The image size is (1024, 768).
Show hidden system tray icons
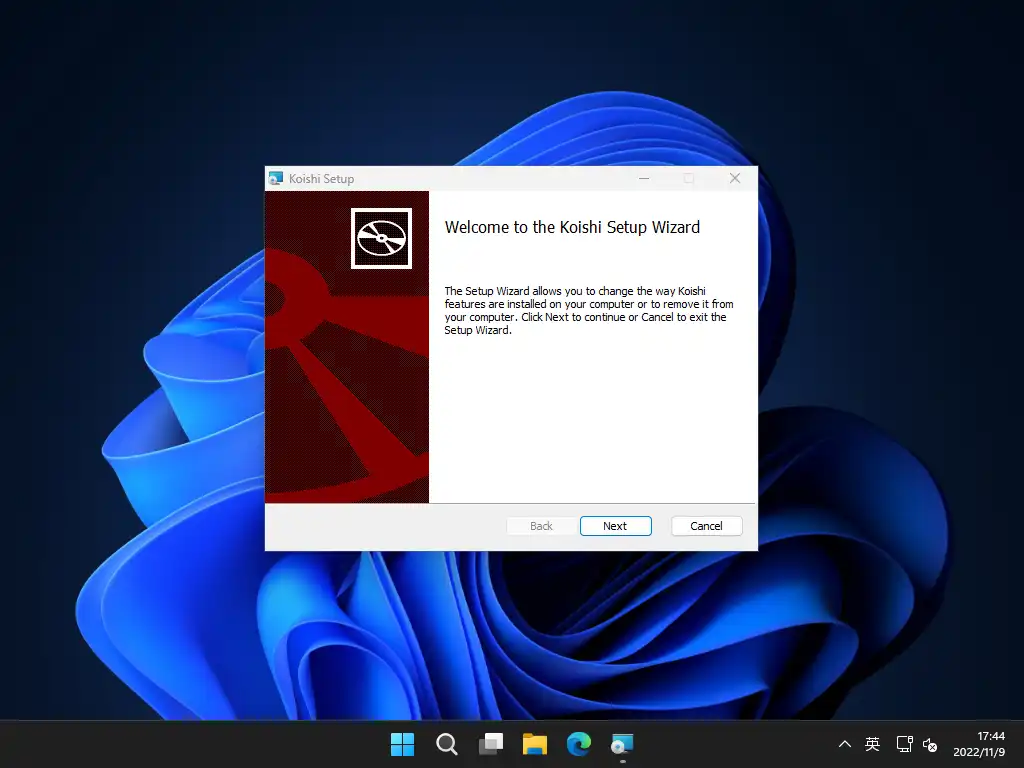click(x=844, y=744)
